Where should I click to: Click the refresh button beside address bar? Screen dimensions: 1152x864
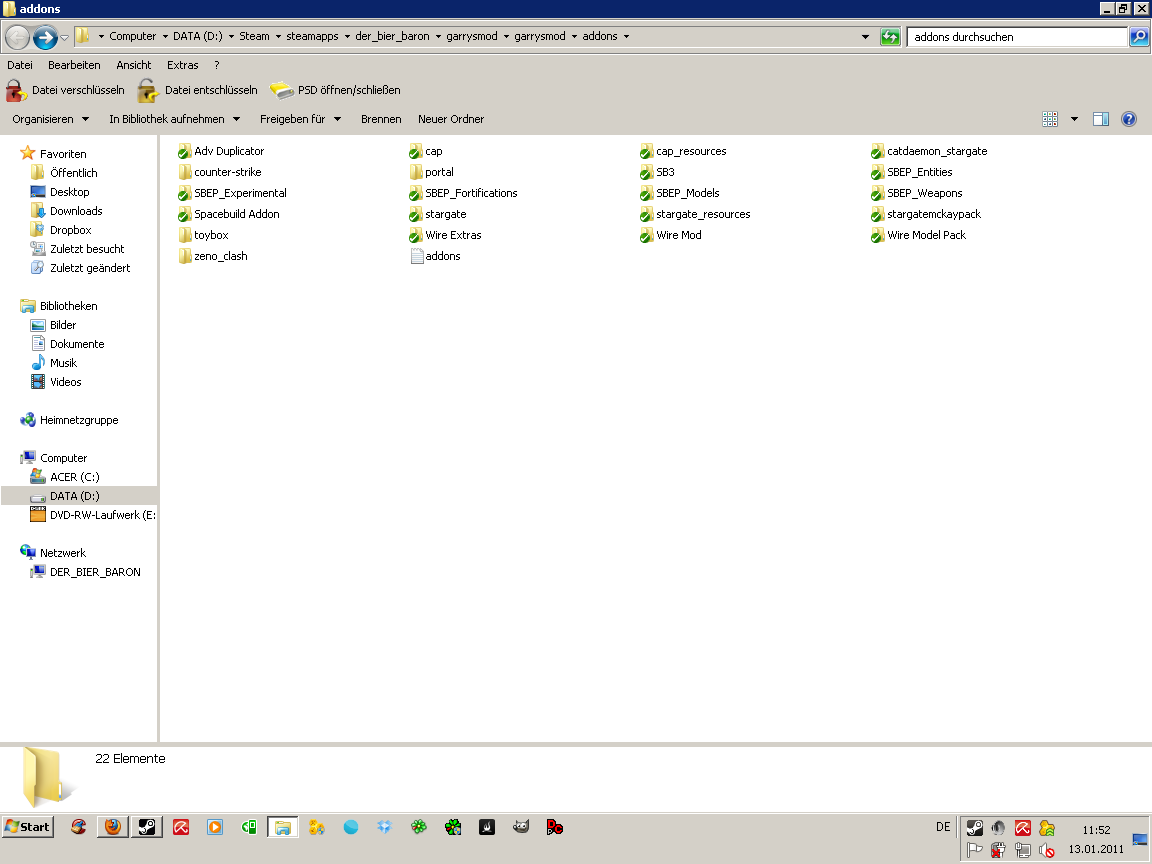(x=890, y=37)
